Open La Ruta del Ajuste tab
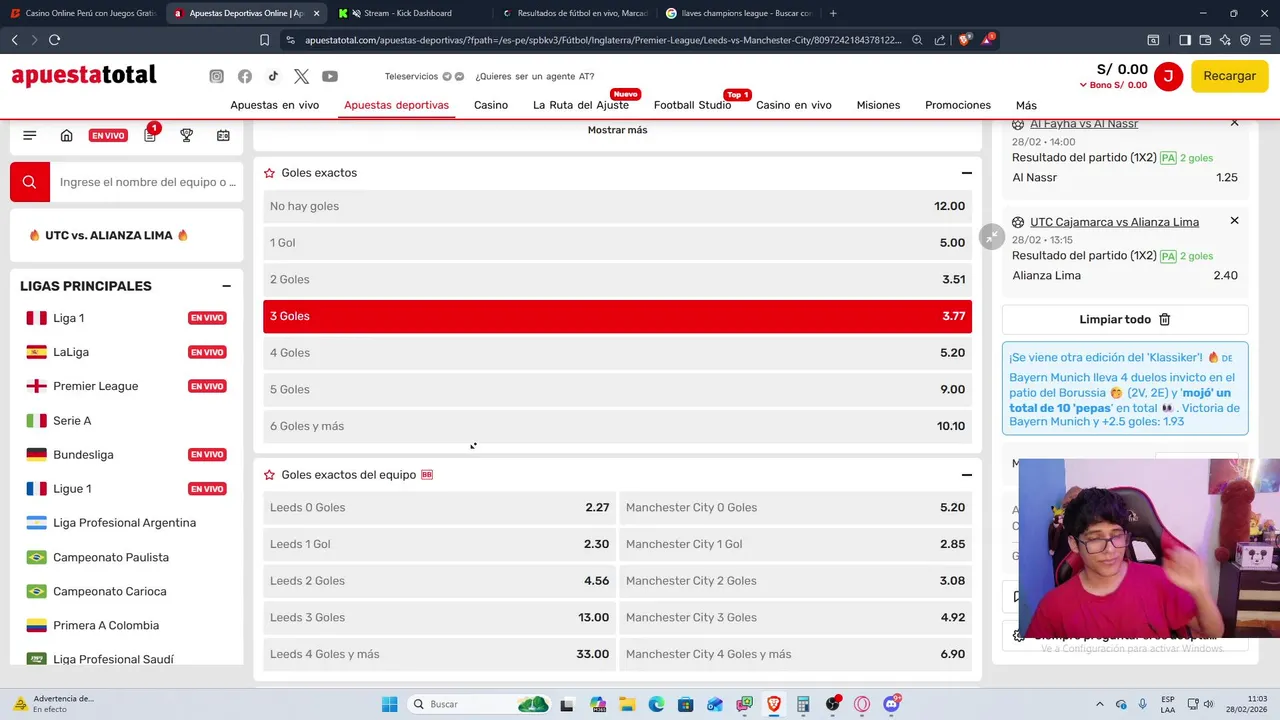This screenshot has height=720, width=1280. (x=581, y=105)
